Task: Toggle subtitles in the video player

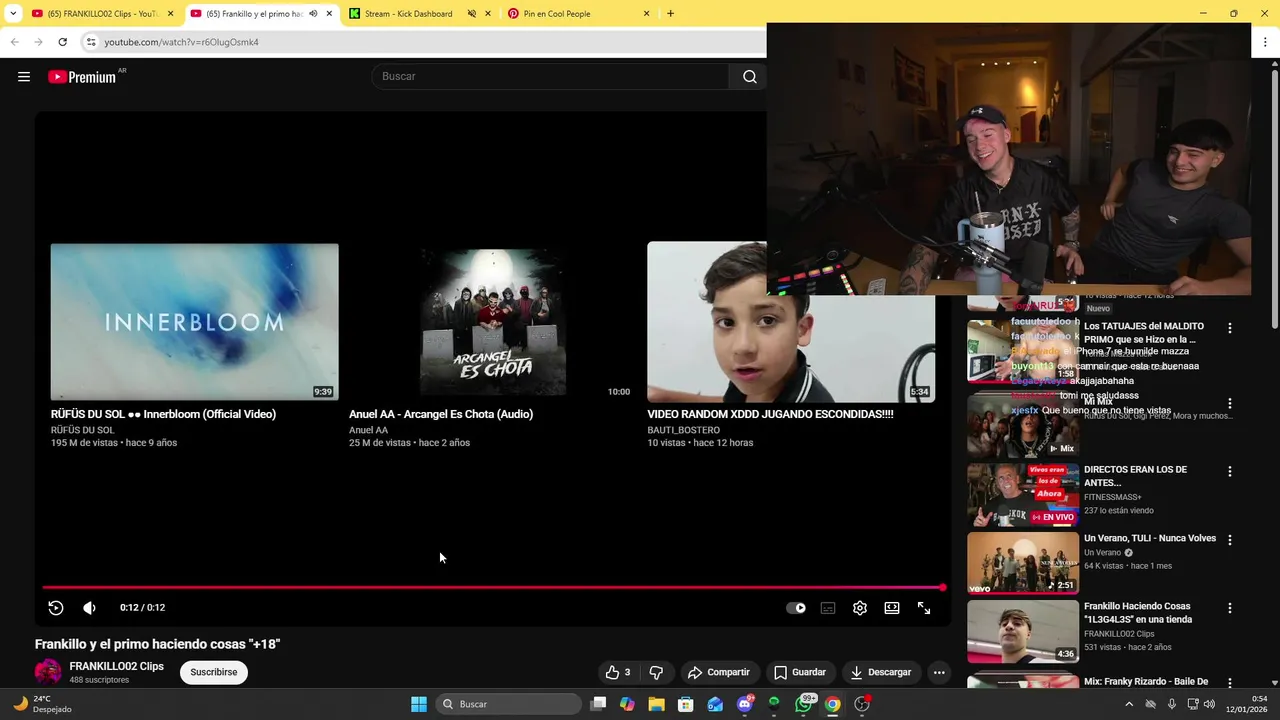Action: (828, 608)
